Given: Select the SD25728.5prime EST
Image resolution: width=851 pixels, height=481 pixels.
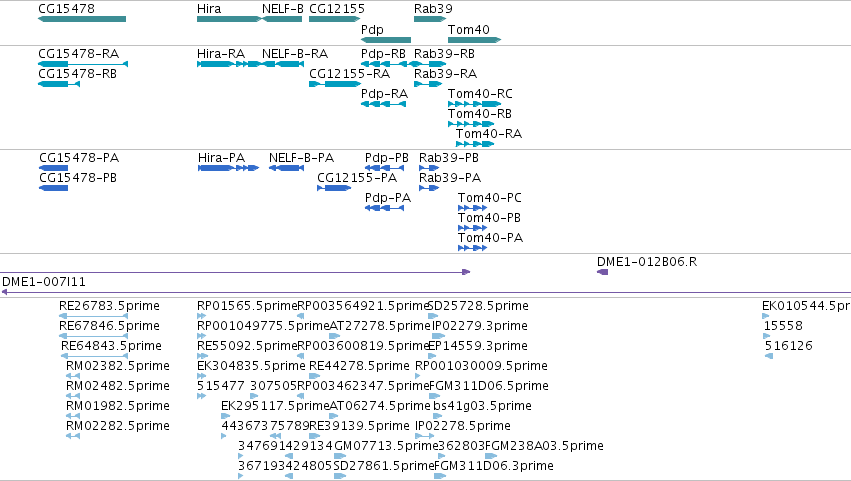Looking at the screenshot, I should click(433, 316).
